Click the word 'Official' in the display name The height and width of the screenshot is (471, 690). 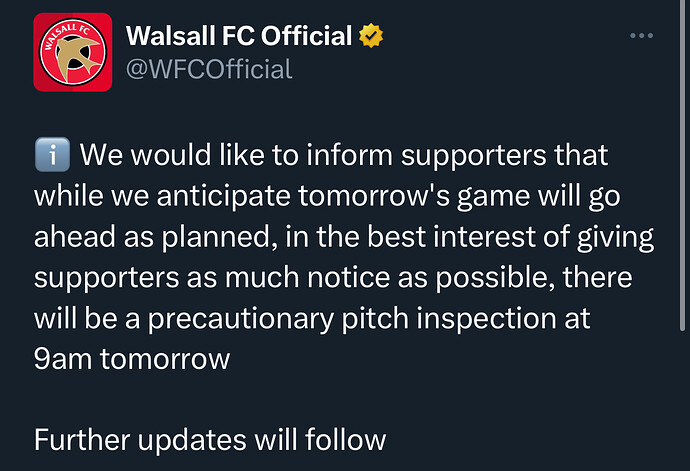(x=306, y=36)
